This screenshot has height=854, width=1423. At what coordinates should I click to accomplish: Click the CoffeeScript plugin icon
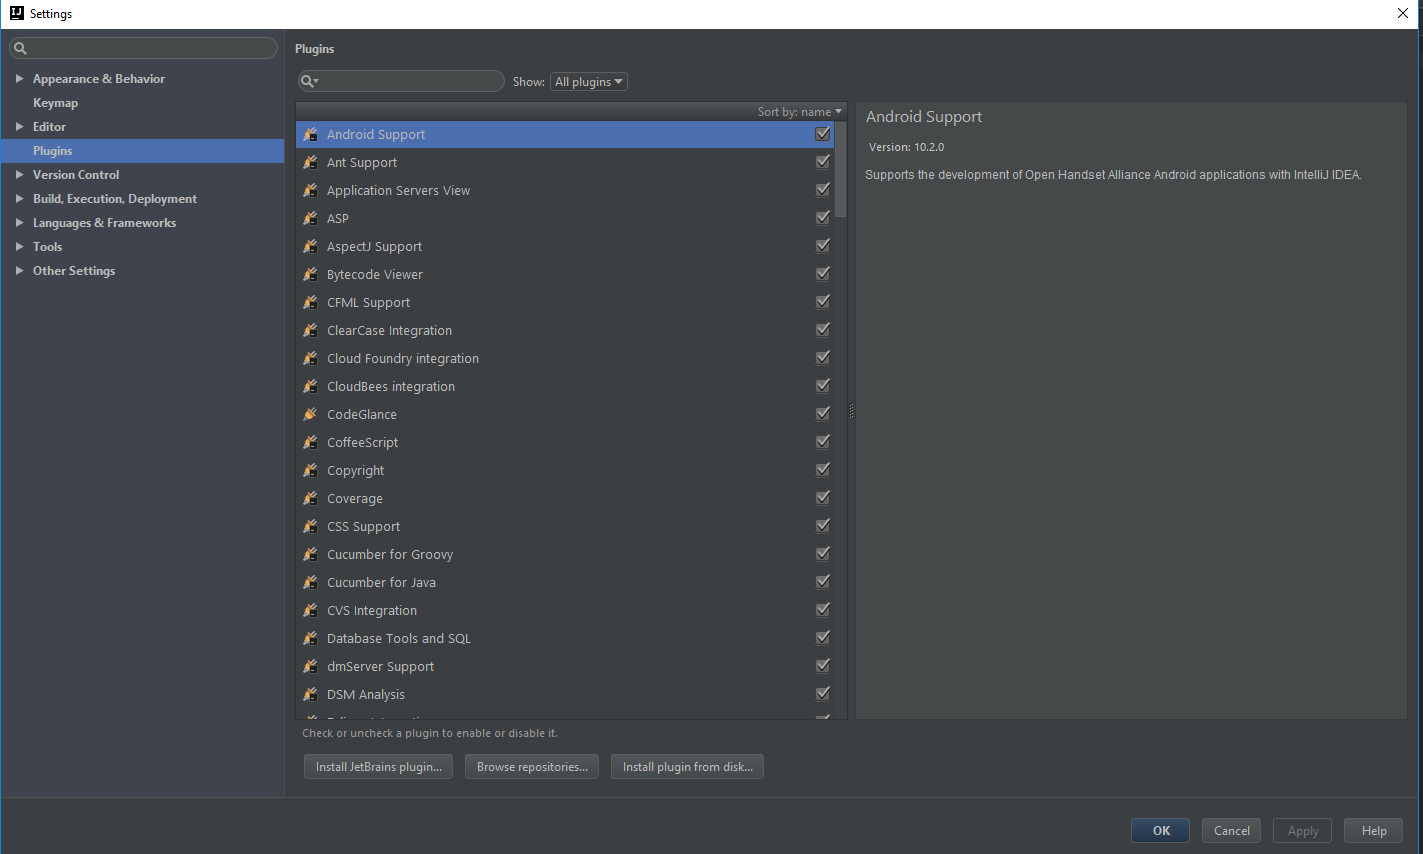(311, 441)
